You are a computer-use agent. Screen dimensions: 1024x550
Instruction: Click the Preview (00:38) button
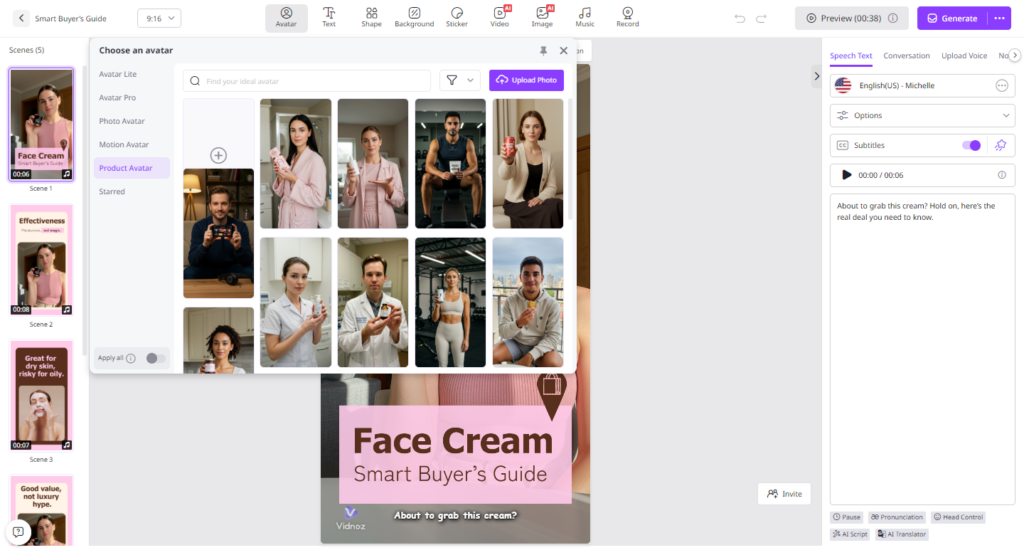[x=851, y=18]
